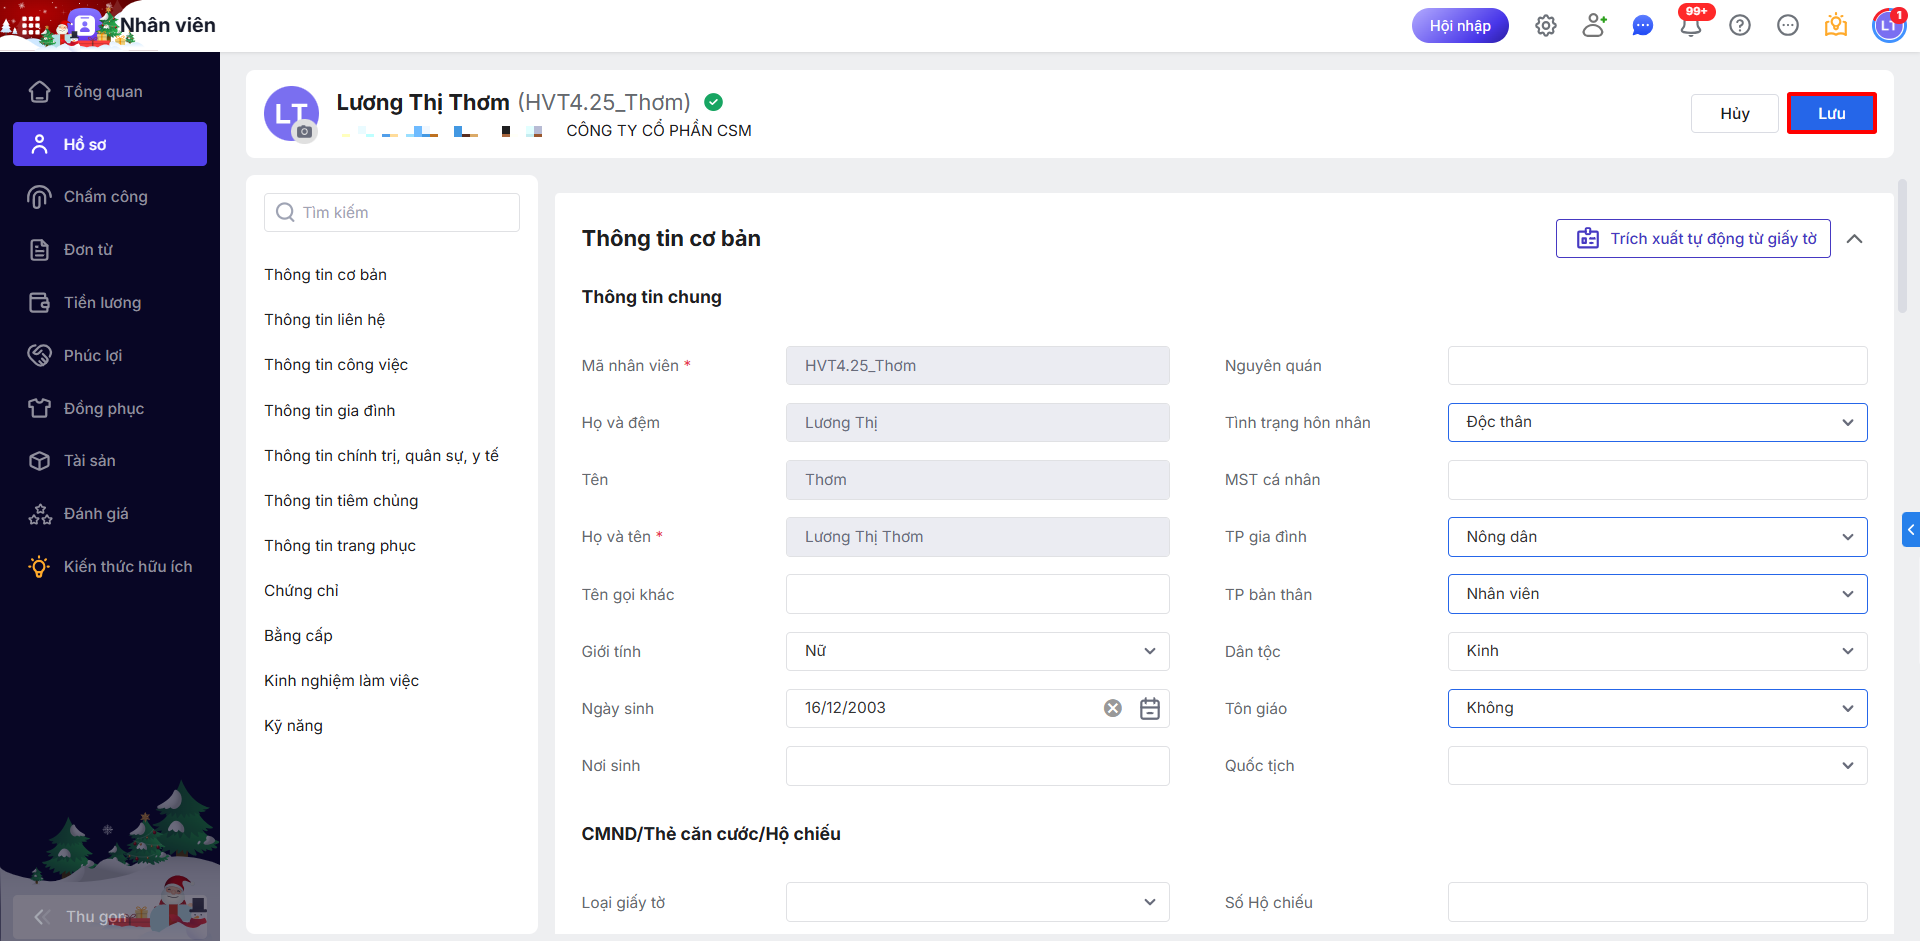The image size is (1920, 941).
Task: Open the notifications bell
Action: click(1691, 26)
